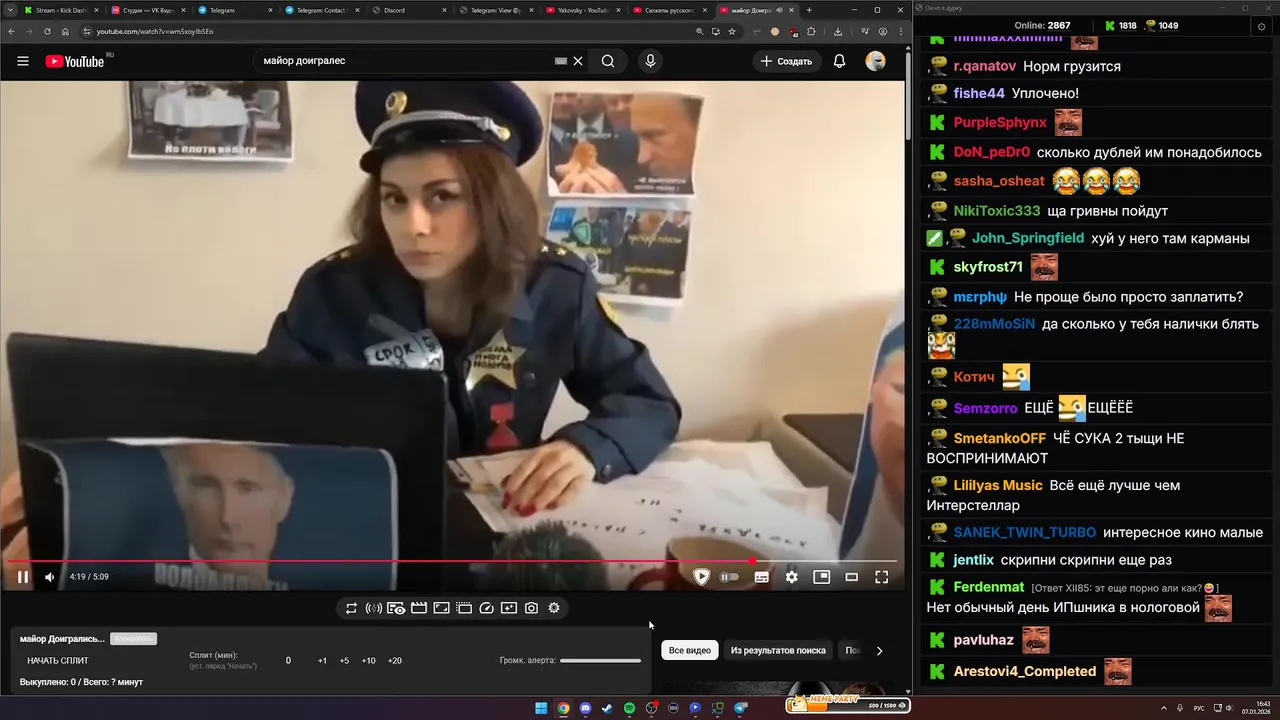
Task: Open the player settings gear
Action: 792,577
